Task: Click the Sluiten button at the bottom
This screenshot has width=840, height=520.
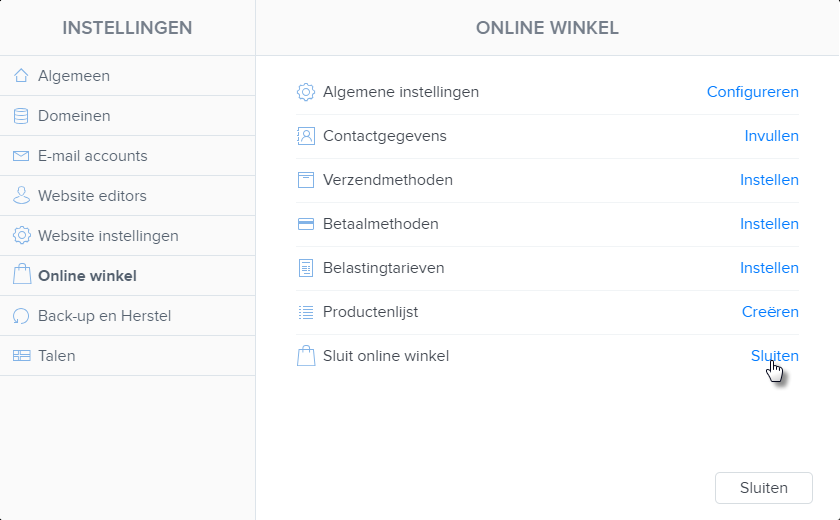Action: point(764,488)
